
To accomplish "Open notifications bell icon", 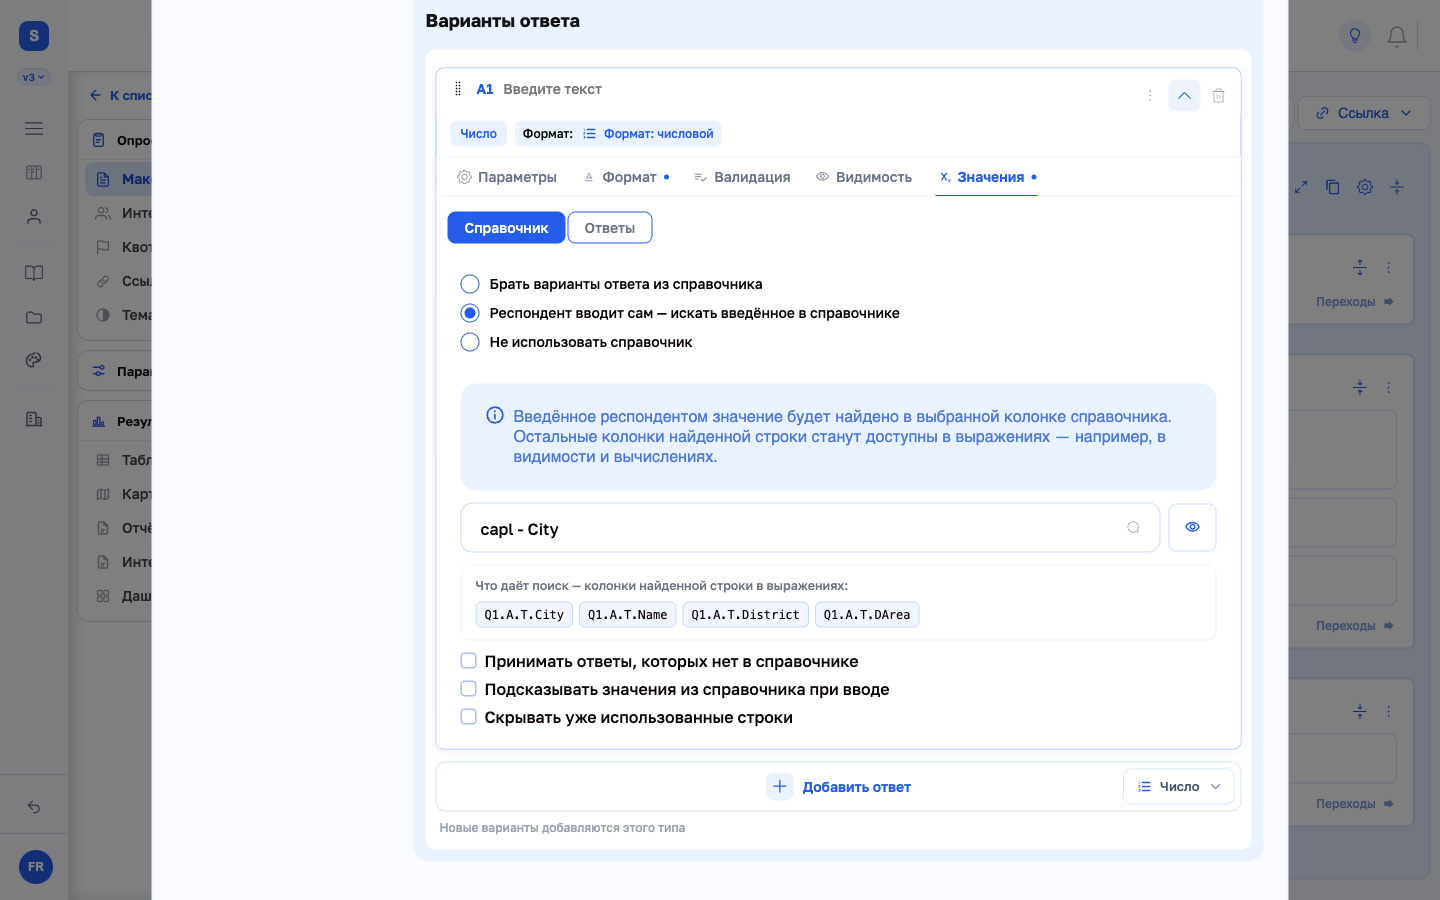I will pos(1397,36).
